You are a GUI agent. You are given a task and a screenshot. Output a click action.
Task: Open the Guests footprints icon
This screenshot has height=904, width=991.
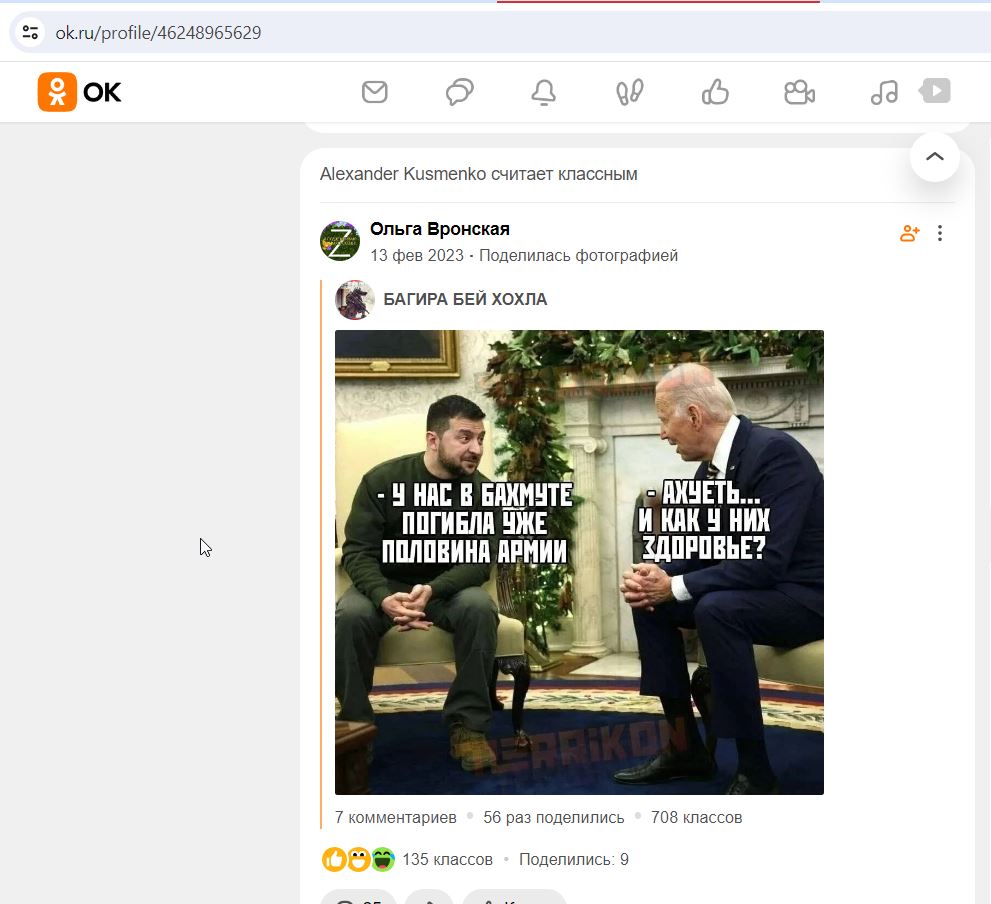tap(629, 92)
